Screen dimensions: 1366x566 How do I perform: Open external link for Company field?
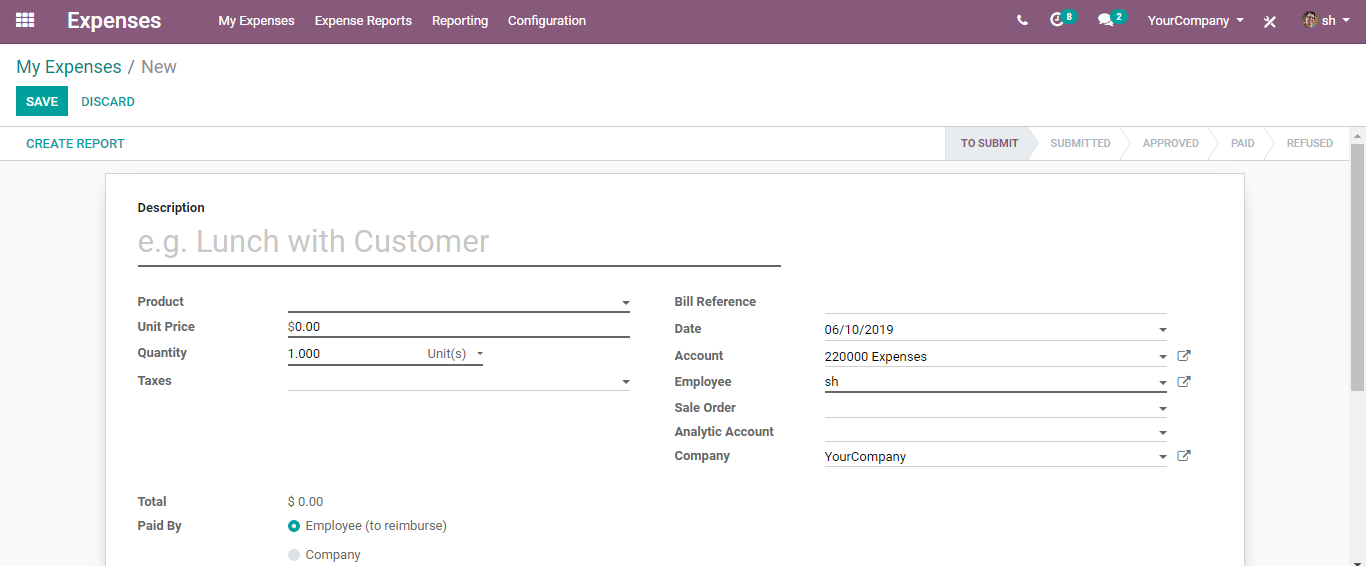(1184, 456)
